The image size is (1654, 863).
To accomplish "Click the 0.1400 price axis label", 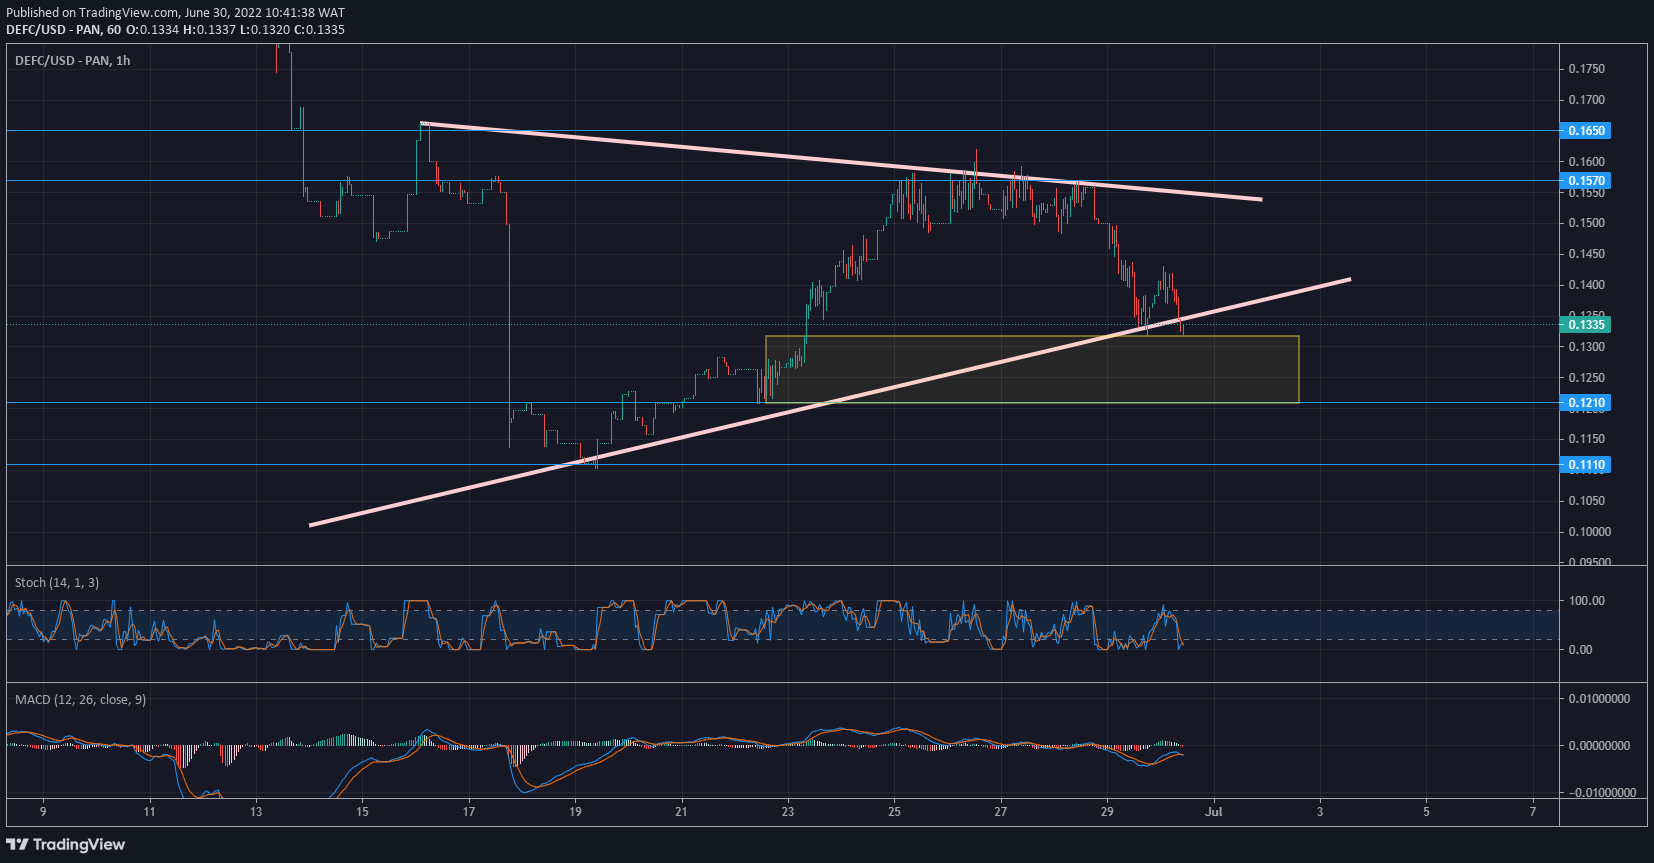I will [x=1586, y=285].
